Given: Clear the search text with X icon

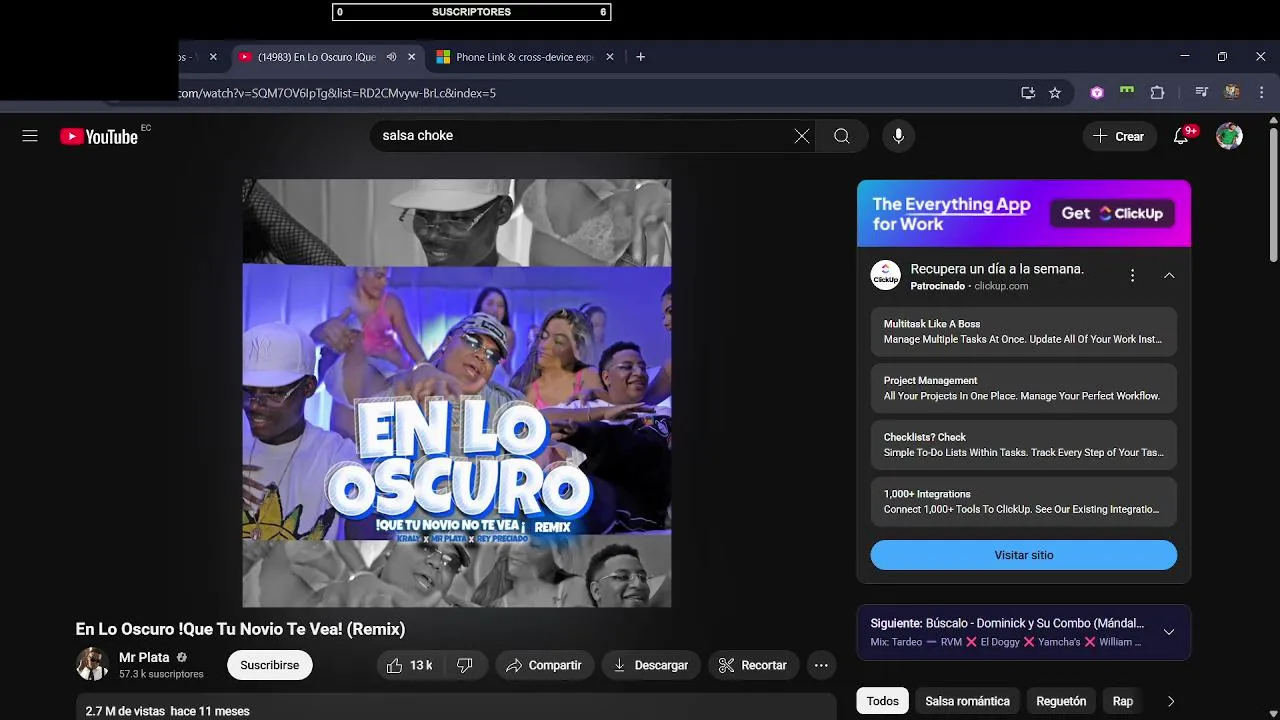Looking at the screenshot, I should [802, 136].
